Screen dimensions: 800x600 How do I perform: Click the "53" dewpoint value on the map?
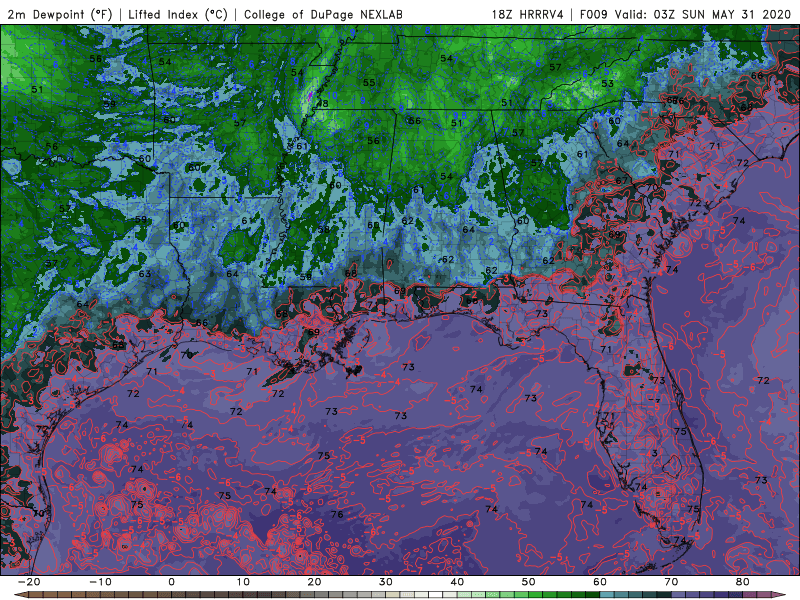pos(607,83)
